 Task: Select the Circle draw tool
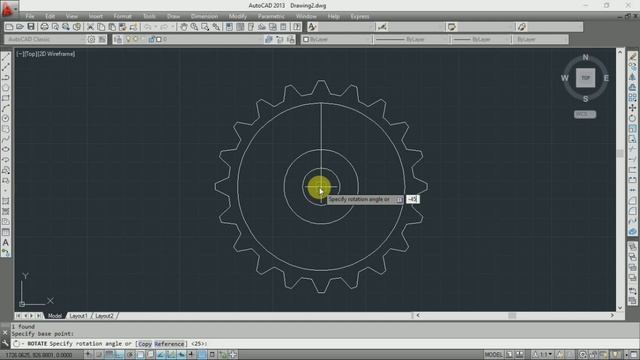(x=6, y=118)
